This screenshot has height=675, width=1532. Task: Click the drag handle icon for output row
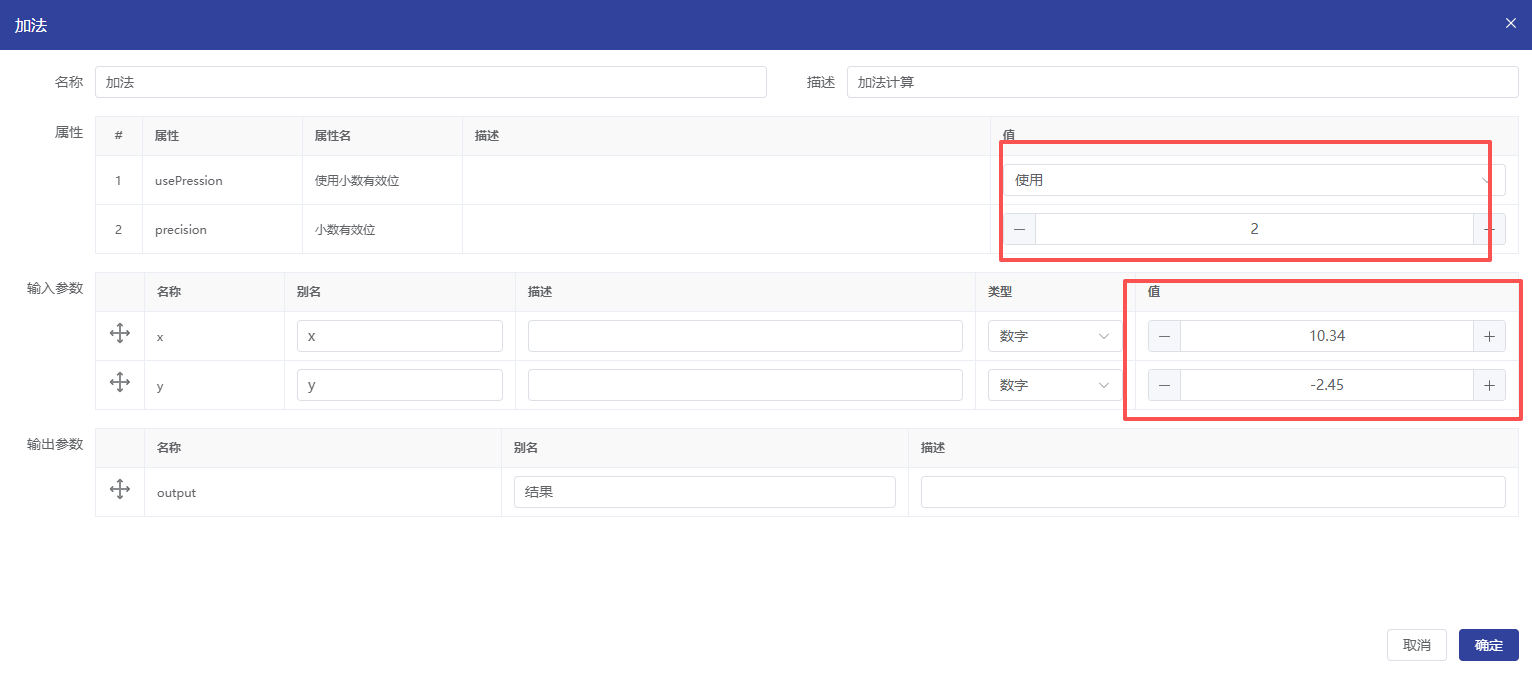tap(120, 490)
